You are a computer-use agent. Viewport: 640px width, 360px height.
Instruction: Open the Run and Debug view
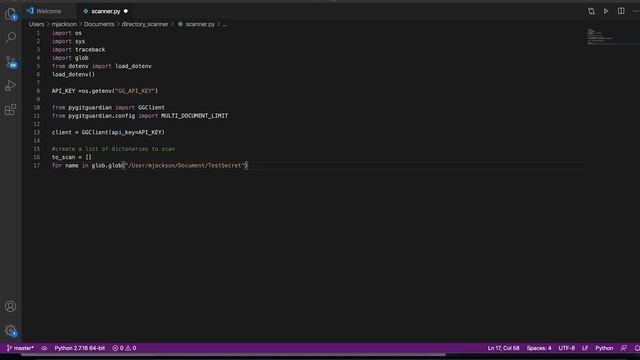11,86
